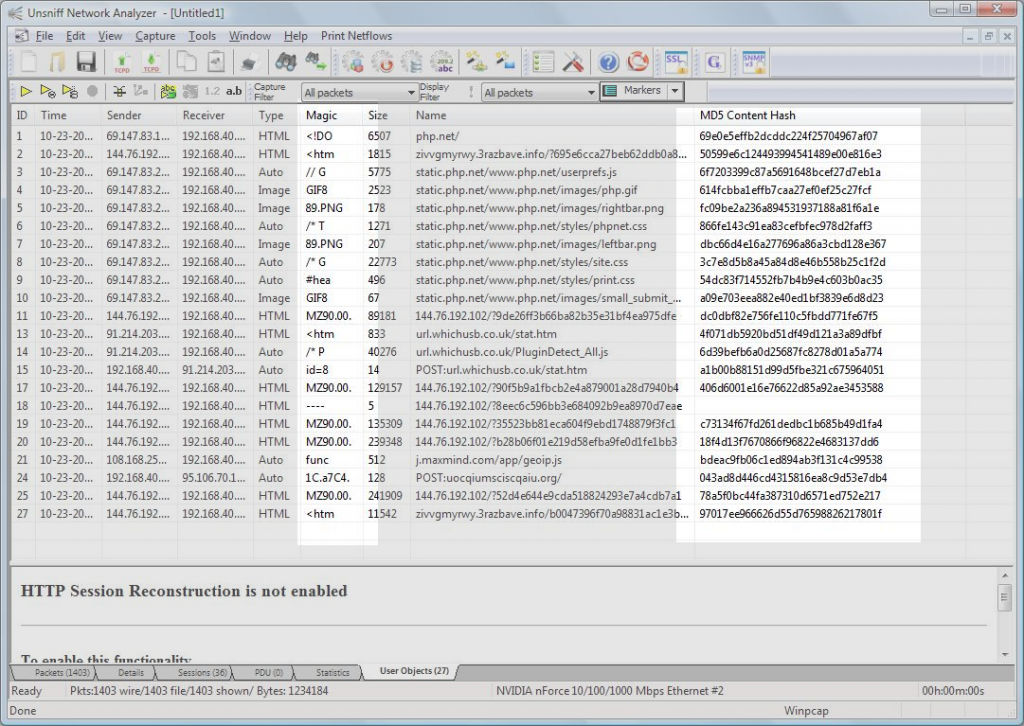Click the lower pane vertical scrollbar

click(1004, 614)
